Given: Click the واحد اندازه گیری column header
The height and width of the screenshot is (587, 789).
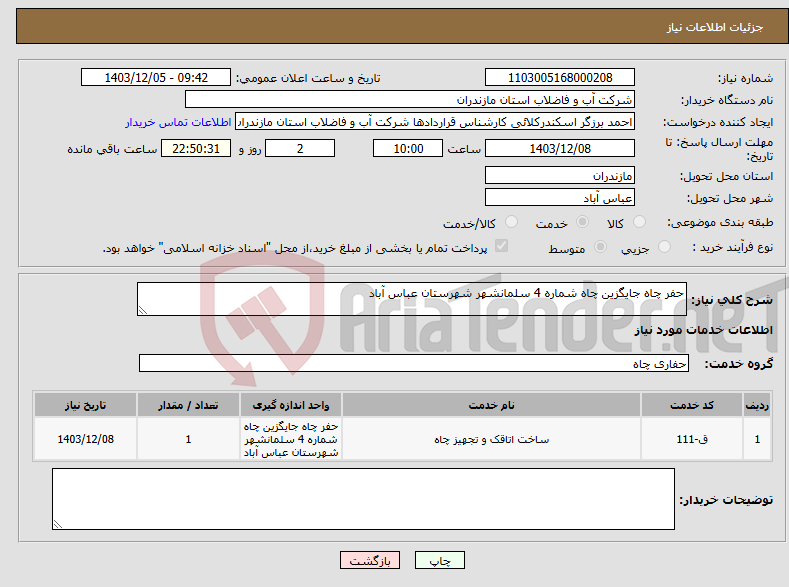Looking at the screenshot, I should pos(290,405).
